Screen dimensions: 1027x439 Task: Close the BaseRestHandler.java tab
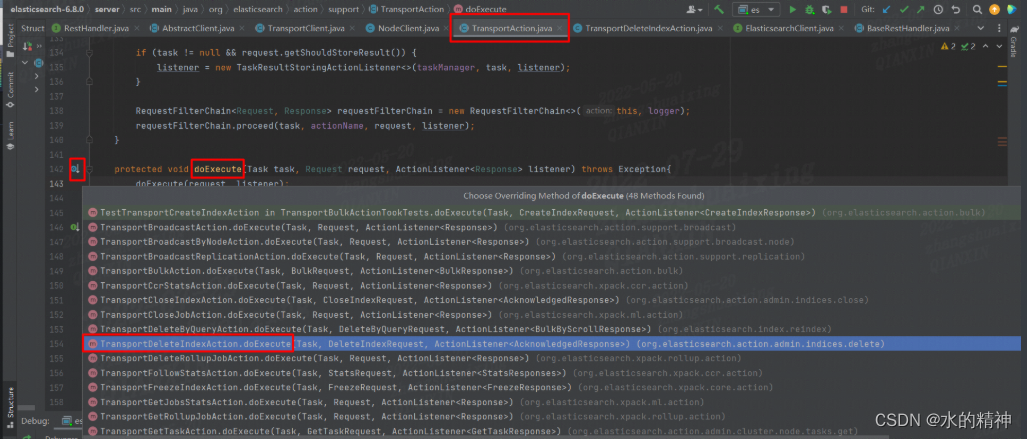(x=957, y=28)
